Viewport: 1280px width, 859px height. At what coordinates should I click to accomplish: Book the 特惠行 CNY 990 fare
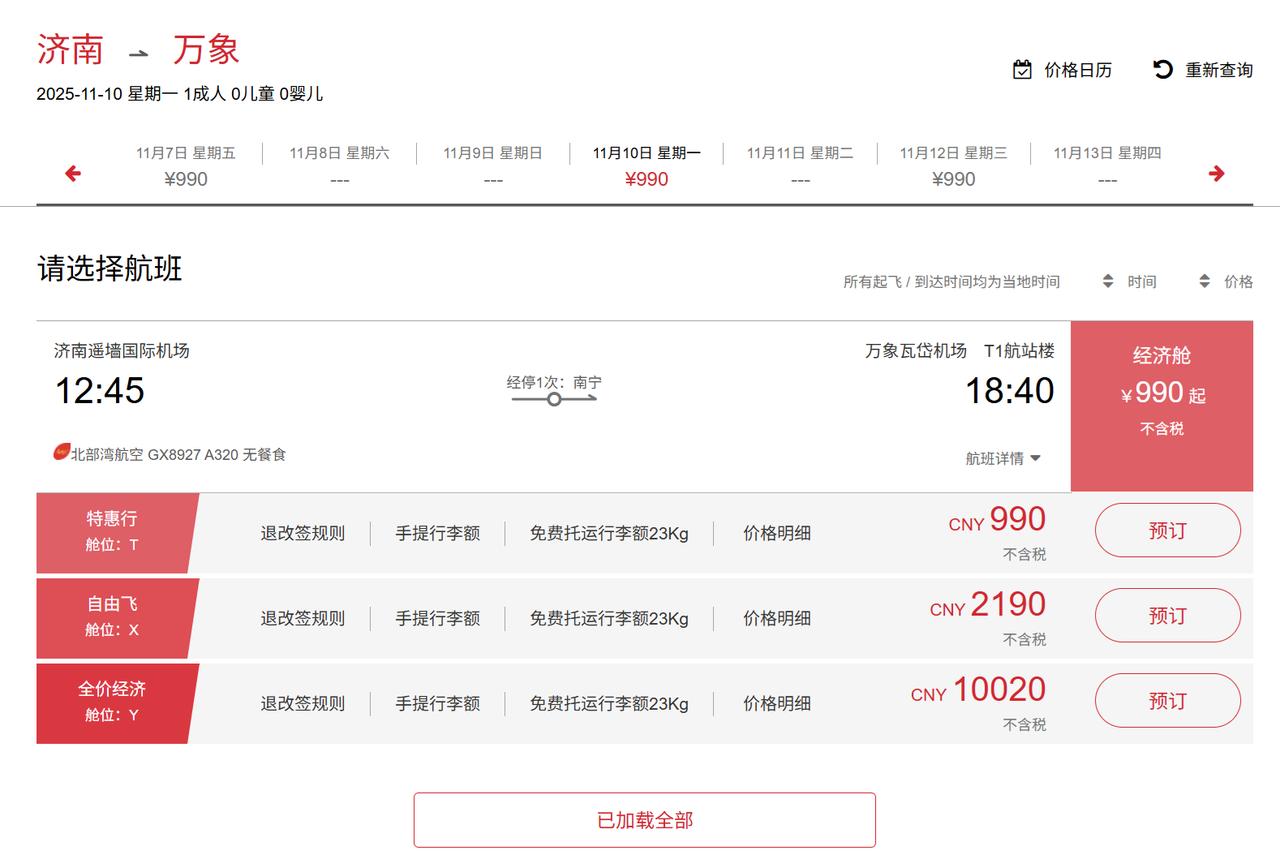click(x=1167, y=531)
